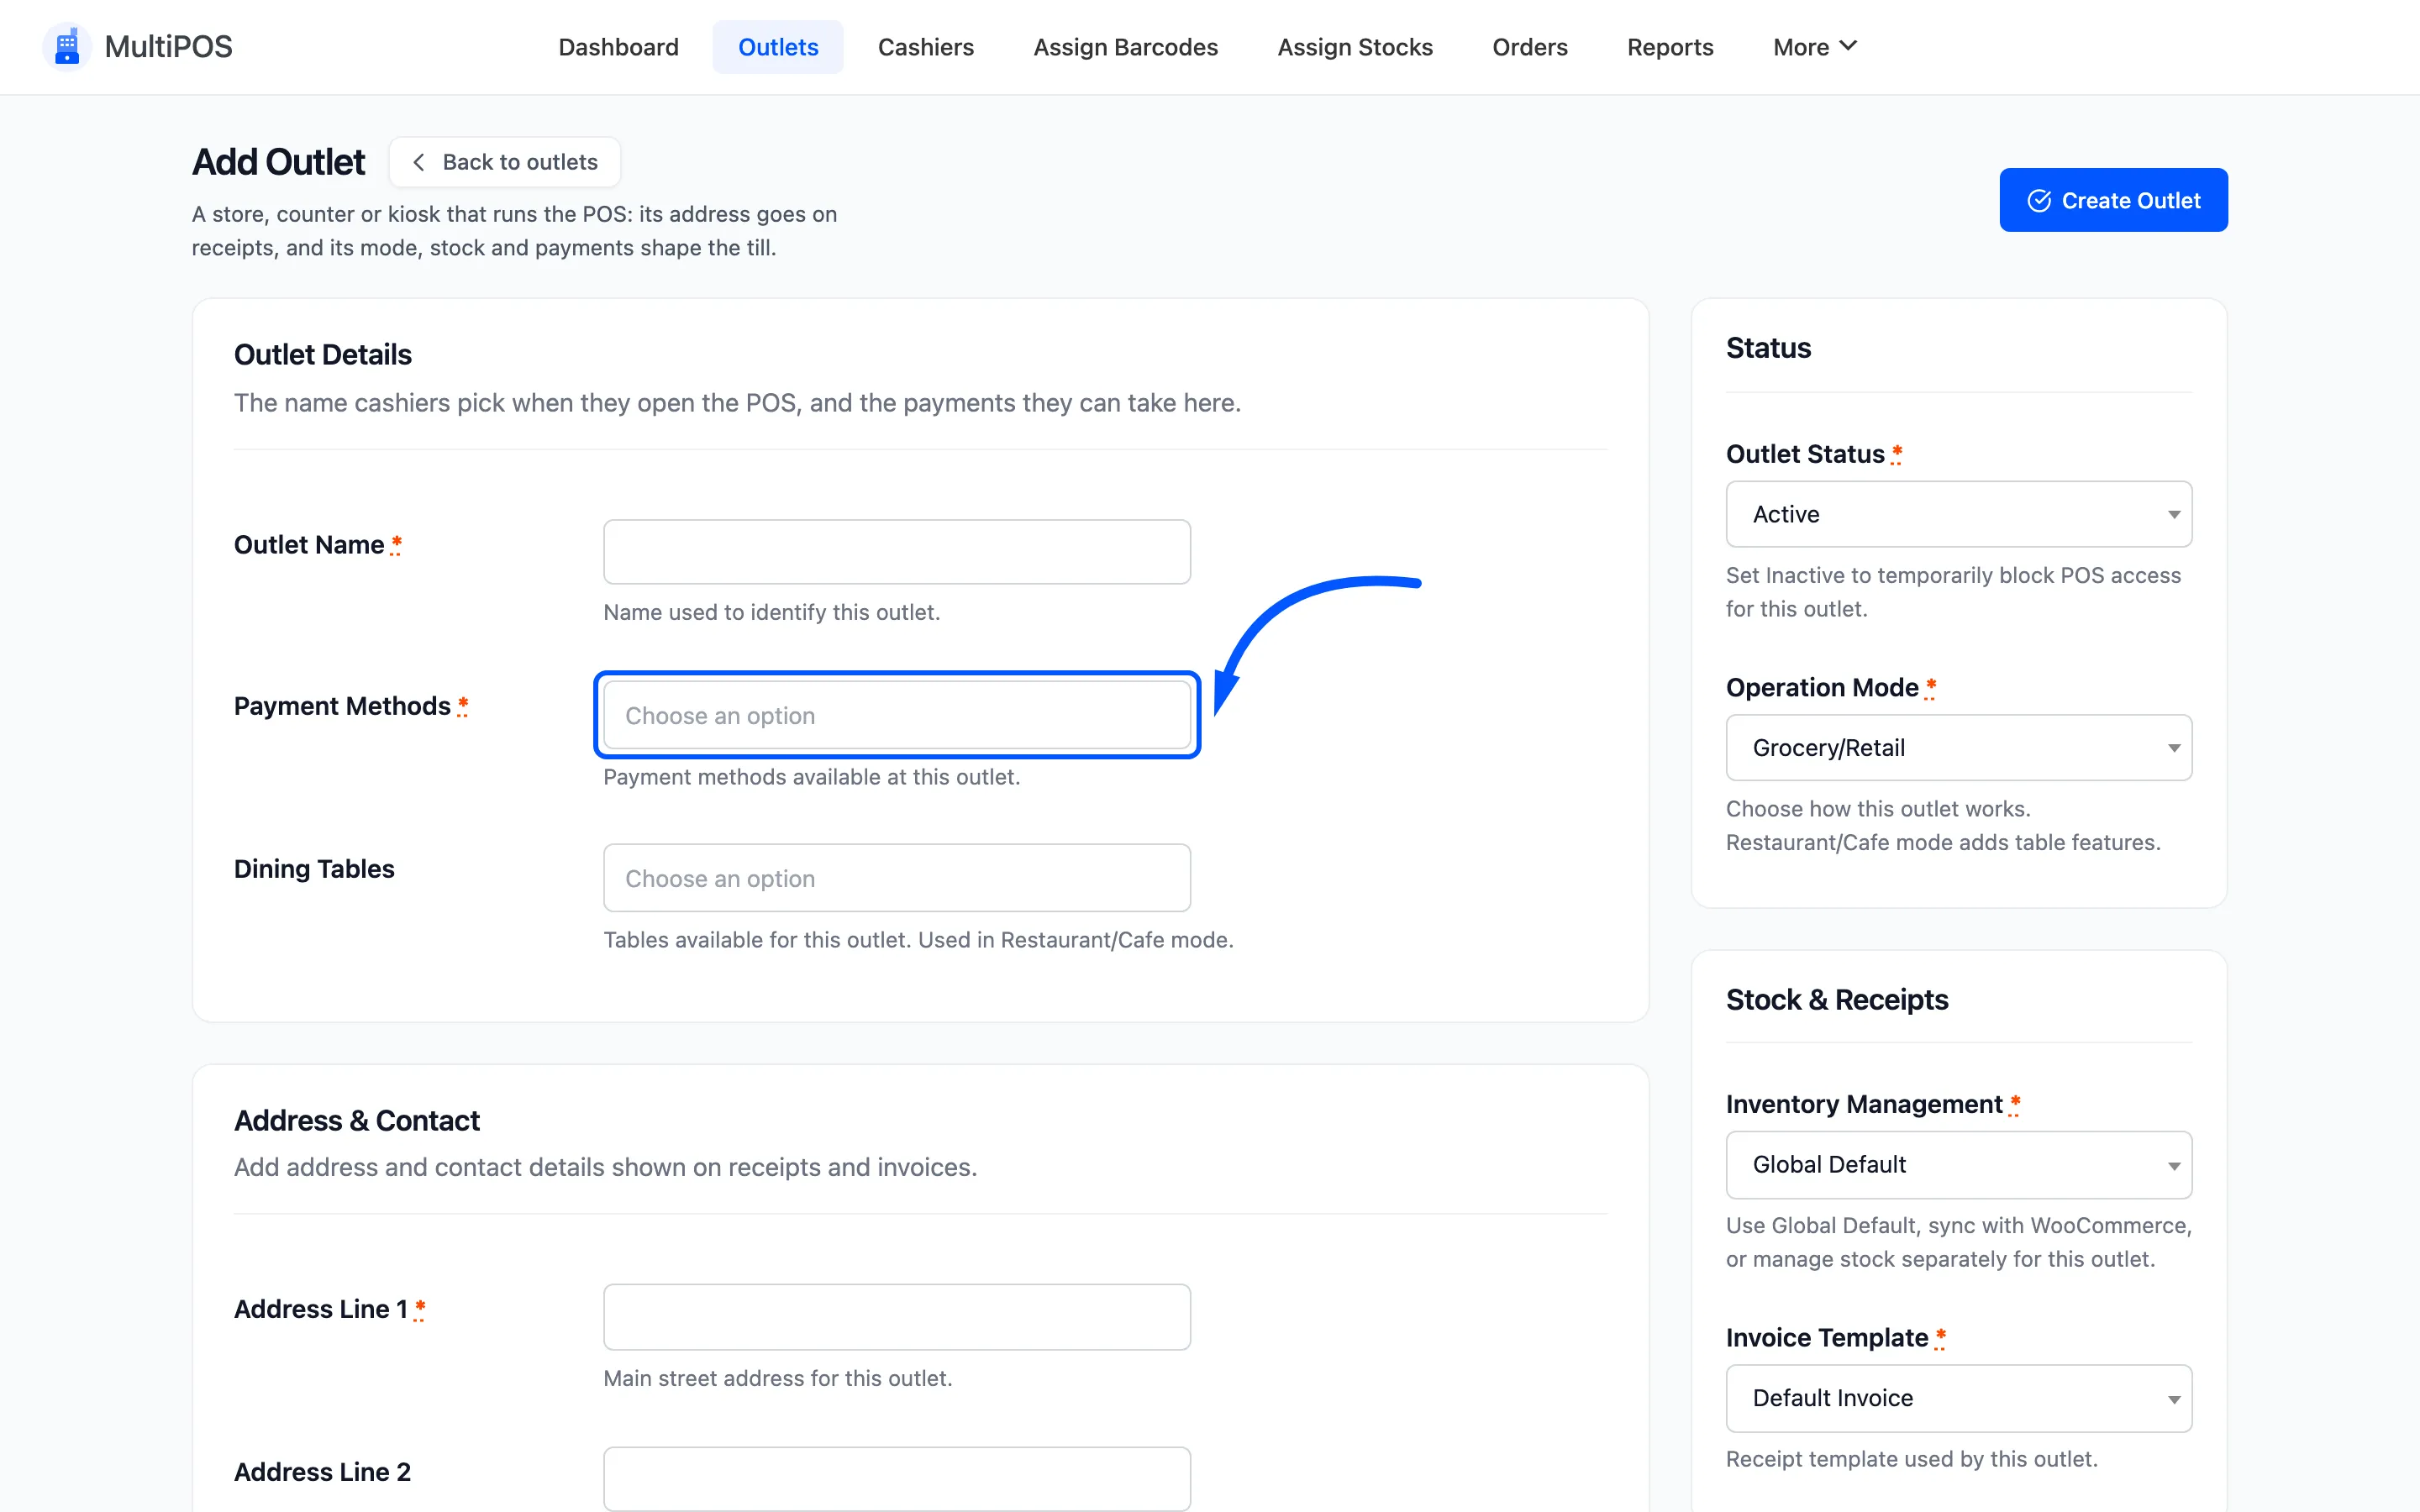The width and height of the screenshot is (2420, 1512).
Task: Go to the Orders tab
Action: (1529, 47)
